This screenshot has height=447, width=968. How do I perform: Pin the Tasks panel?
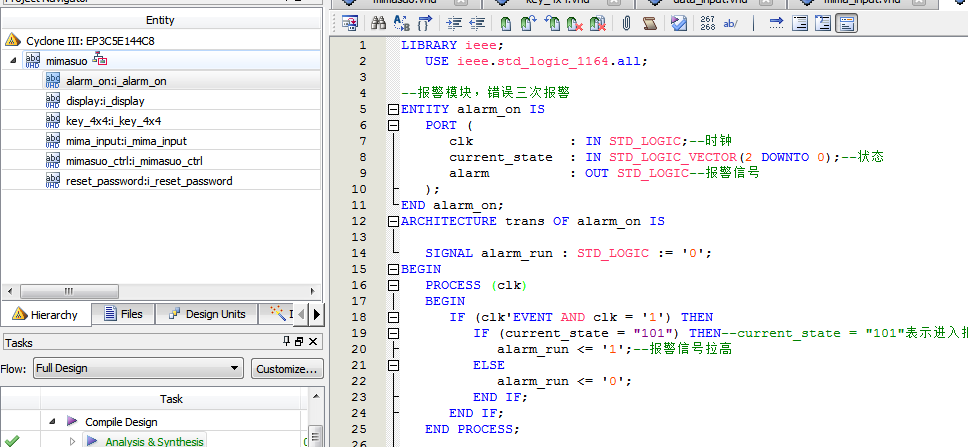click(286, 341)
